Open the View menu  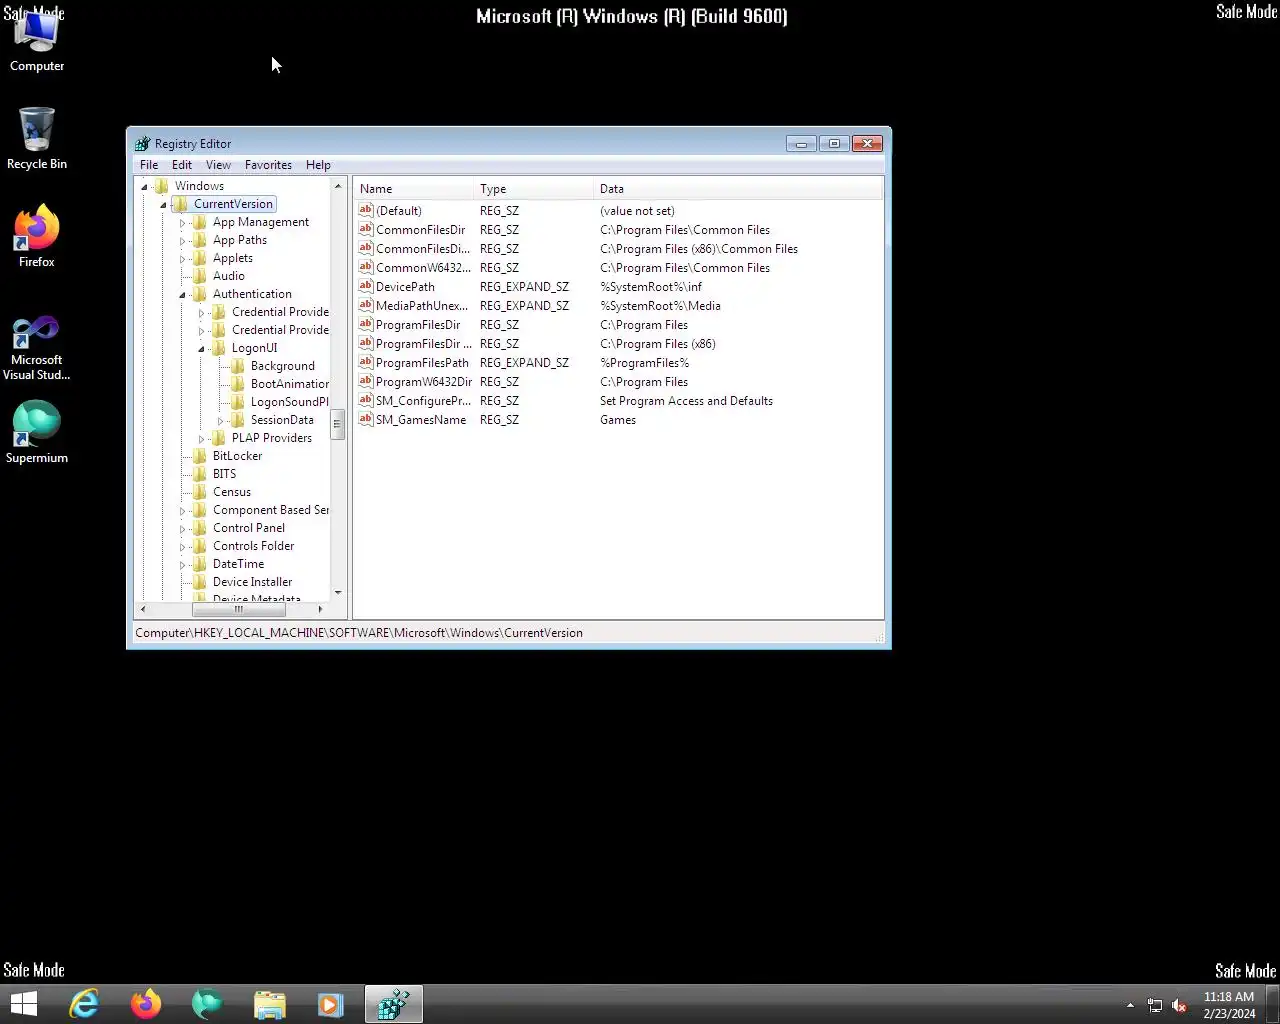point(218,165)
